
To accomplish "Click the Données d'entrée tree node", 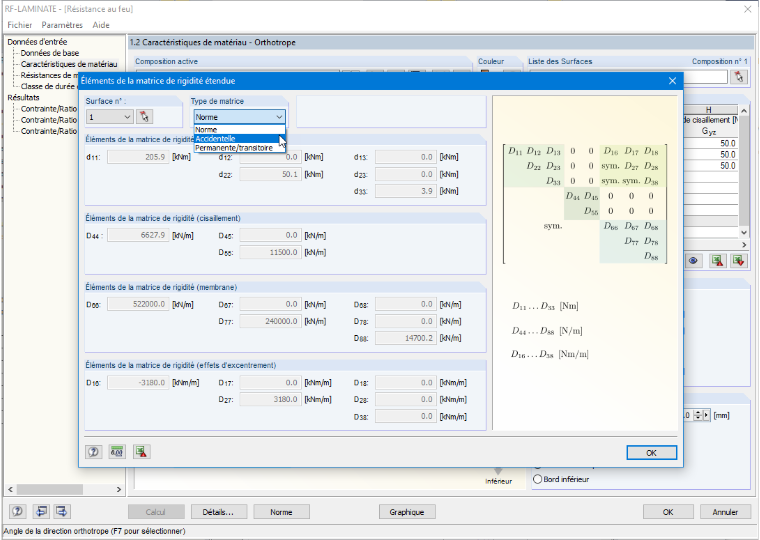I will [37, 42].
